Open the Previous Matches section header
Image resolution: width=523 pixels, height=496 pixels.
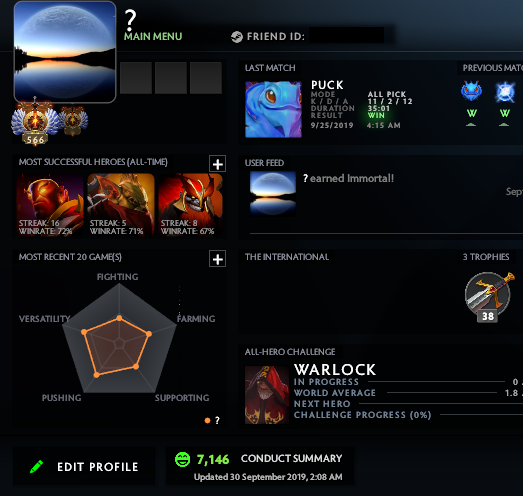pos(492,68)
